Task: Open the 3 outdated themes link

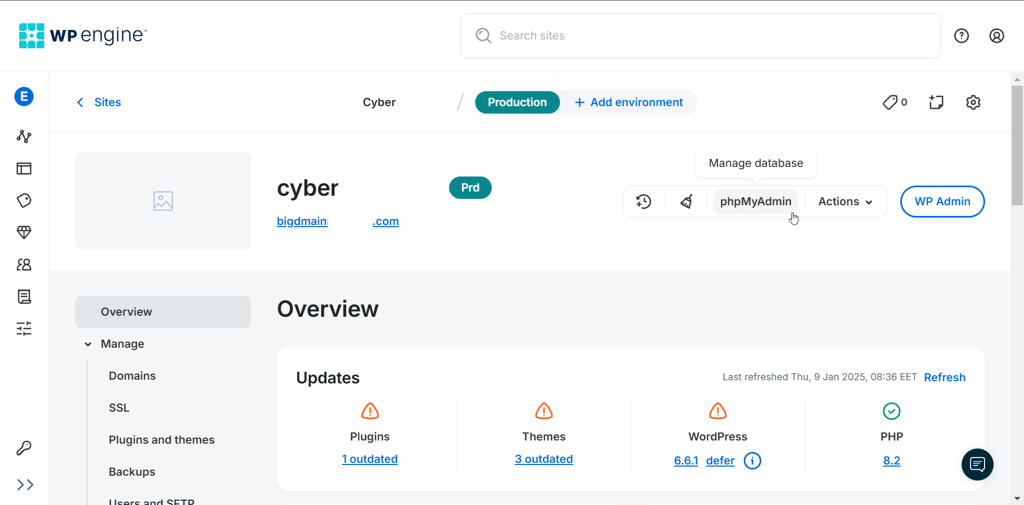Action: click(543, 459)
